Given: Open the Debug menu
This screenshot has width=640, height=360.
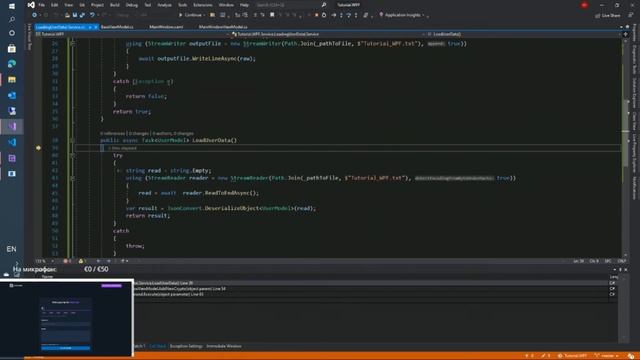Looking at the screenshot, I should 132,5.
